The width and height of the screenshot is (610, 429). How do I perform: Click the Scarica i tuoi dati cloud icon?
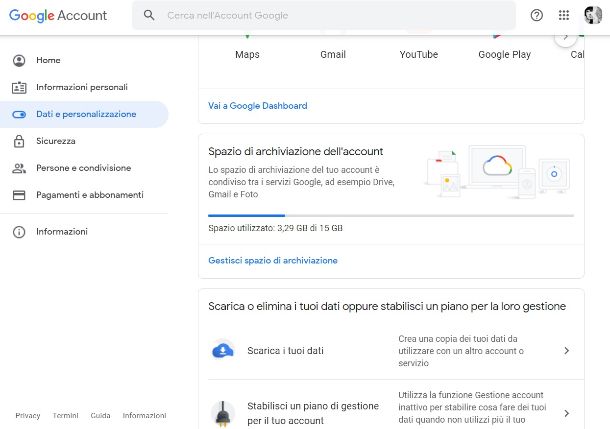pyautogui.click(x=223, y=350)
